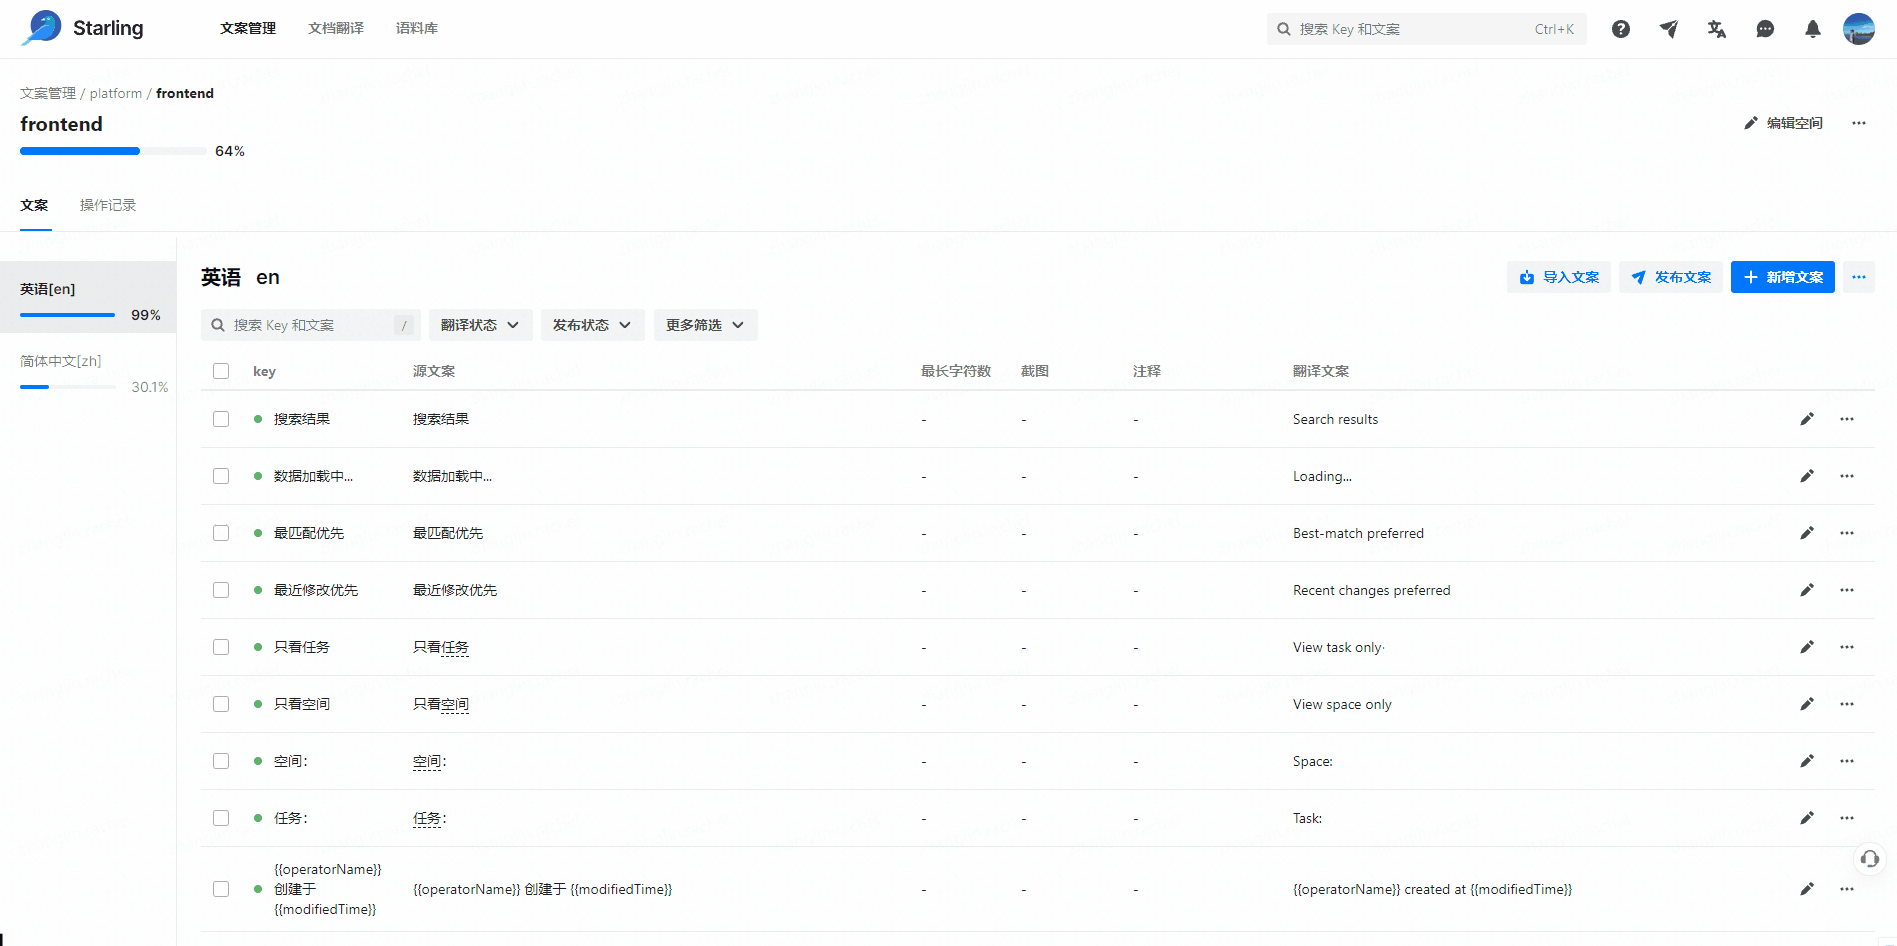This screenshot has width=1897, height=946.
Task: Switch to the 操作记录 tab
Action: coord(108,205)
